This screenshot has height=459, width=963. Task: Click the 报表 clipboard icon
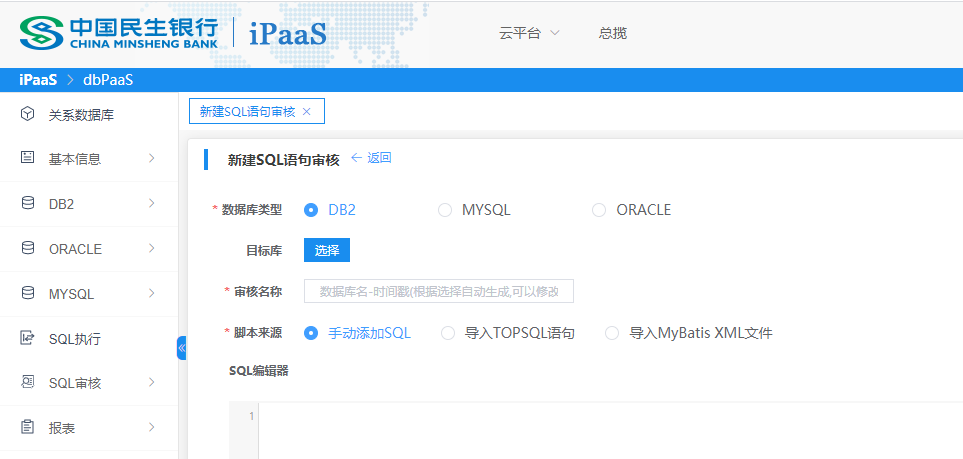click(x=27, y=427)
